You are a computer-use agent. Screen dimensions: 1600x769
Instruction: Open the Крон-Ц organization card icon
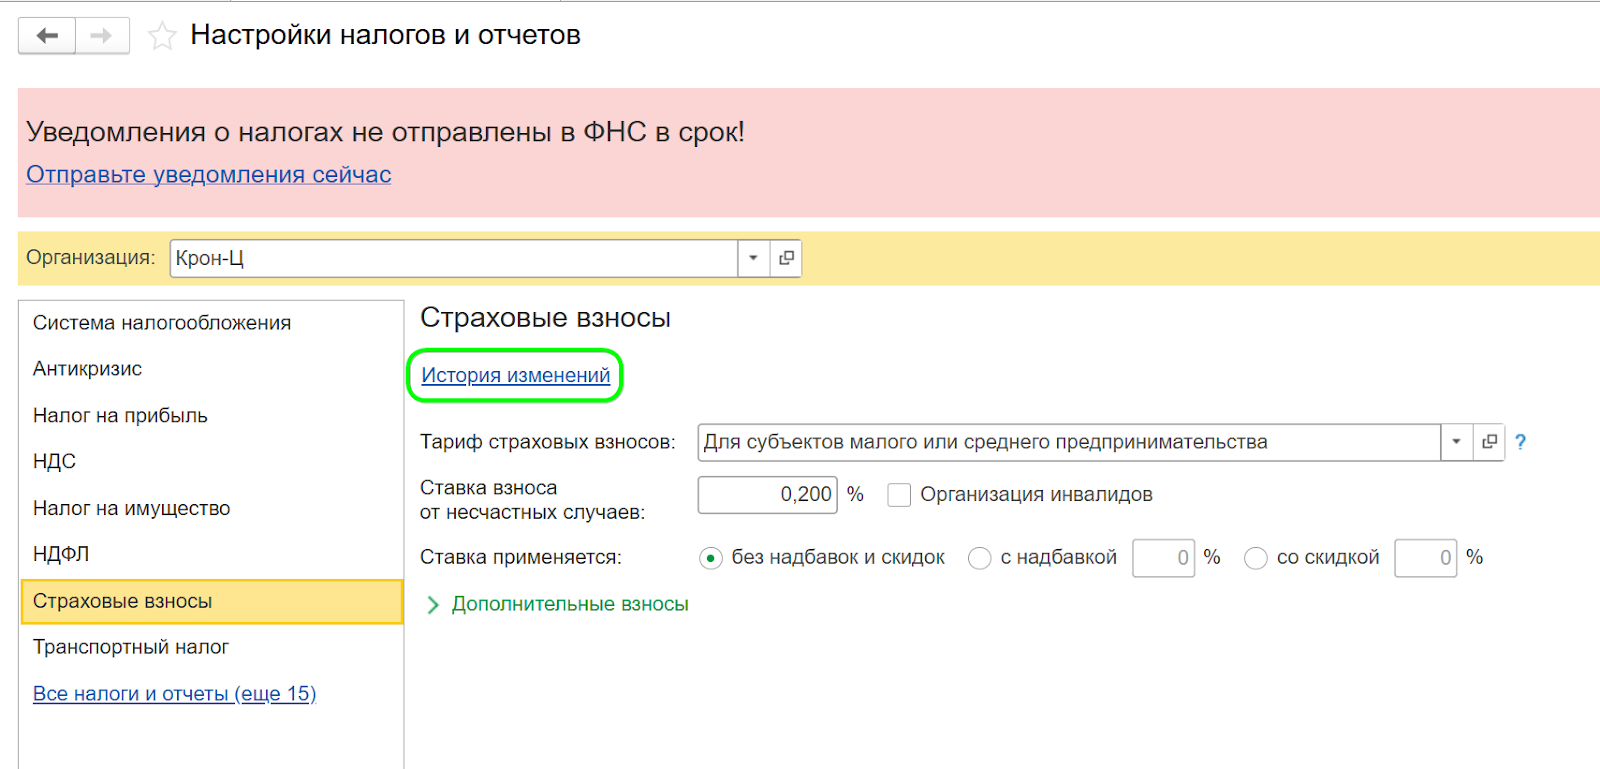(x=787, y=258)
